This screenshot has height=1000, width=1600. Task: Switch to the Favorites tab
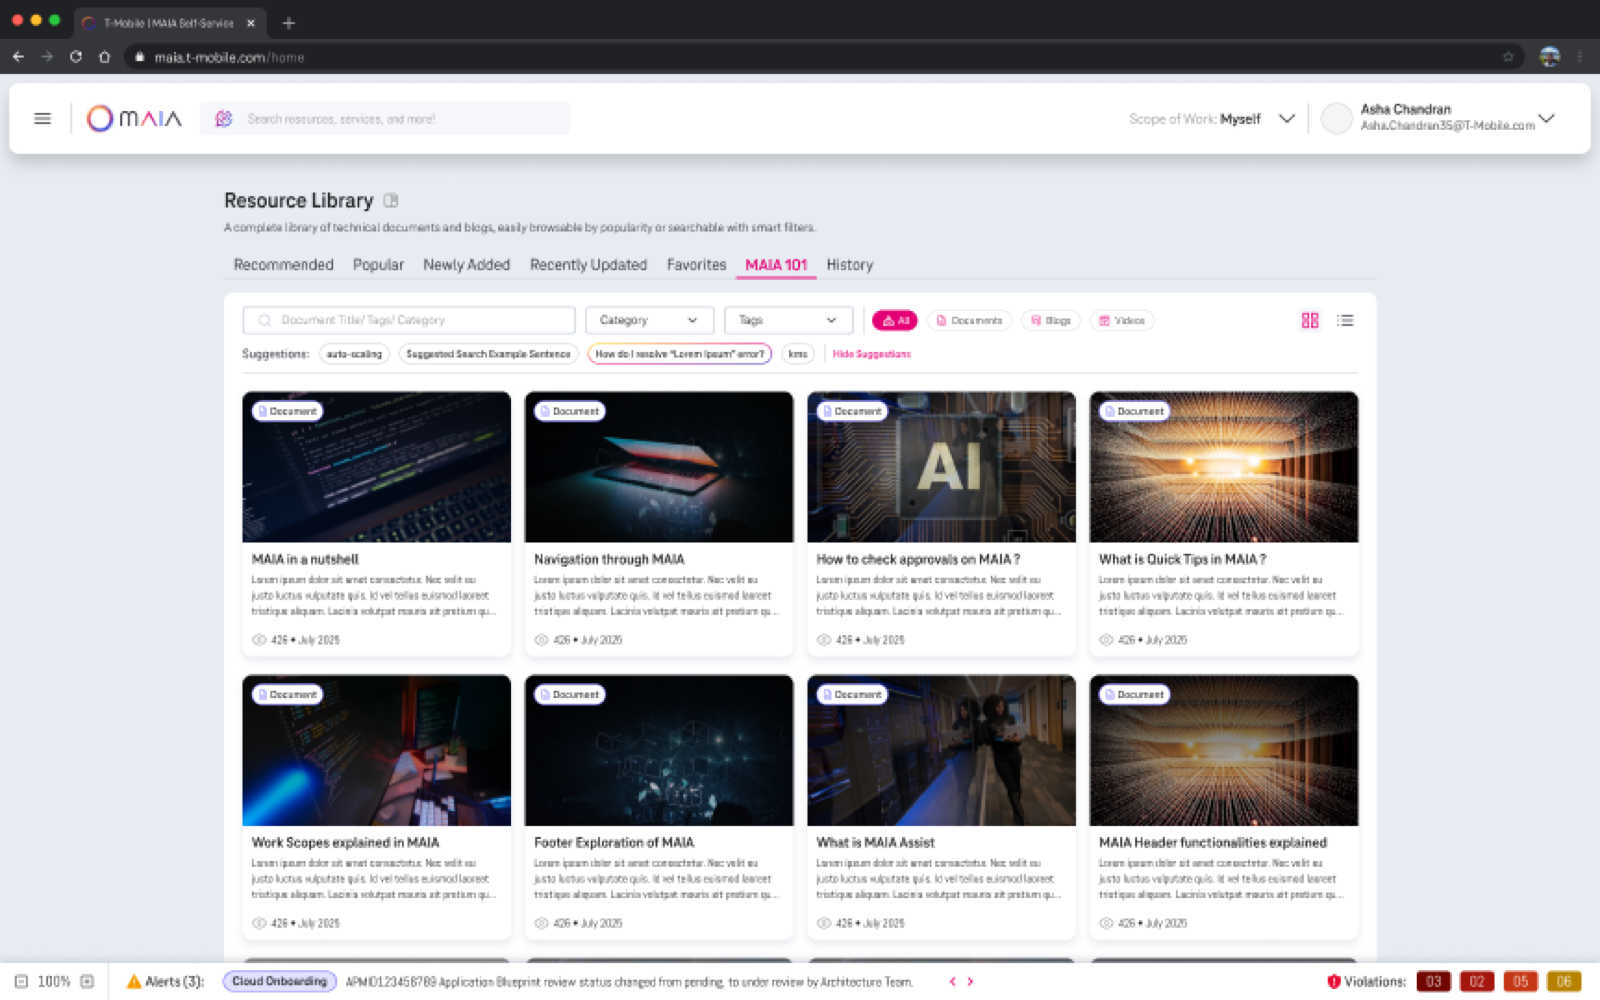(x=697, y=265)
